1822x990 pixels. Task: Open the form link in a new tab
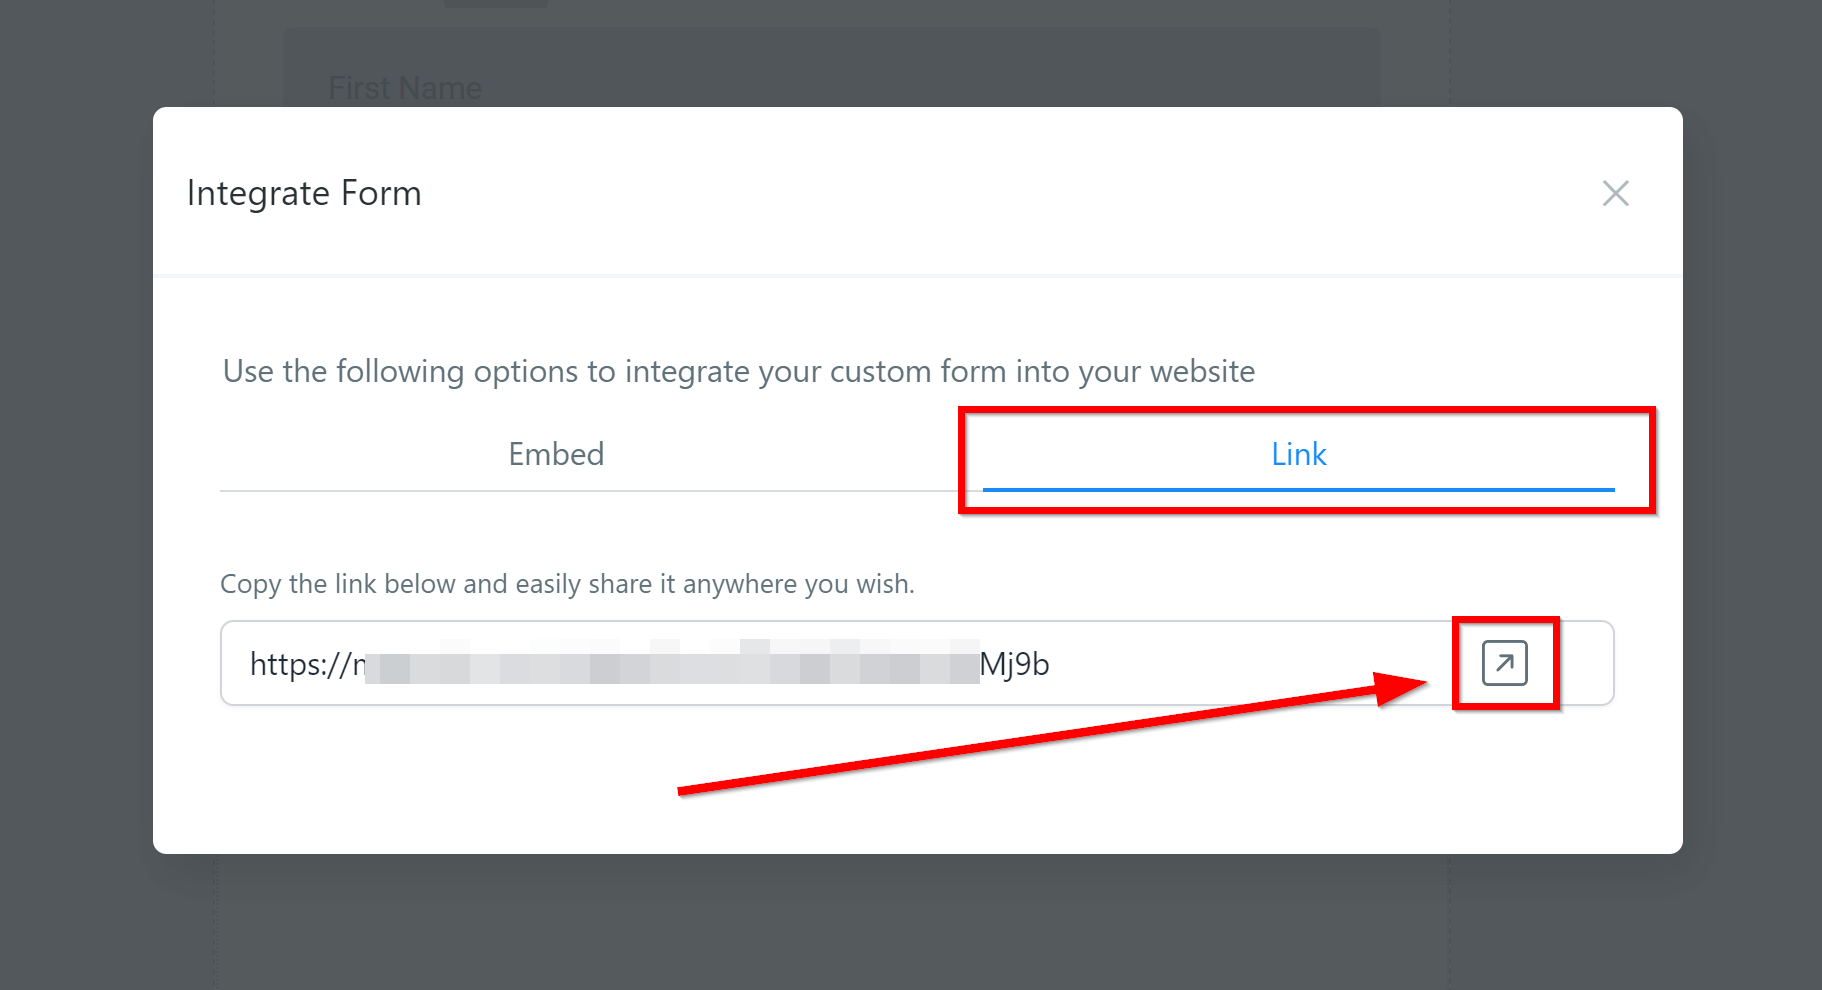click(1504, 663)
